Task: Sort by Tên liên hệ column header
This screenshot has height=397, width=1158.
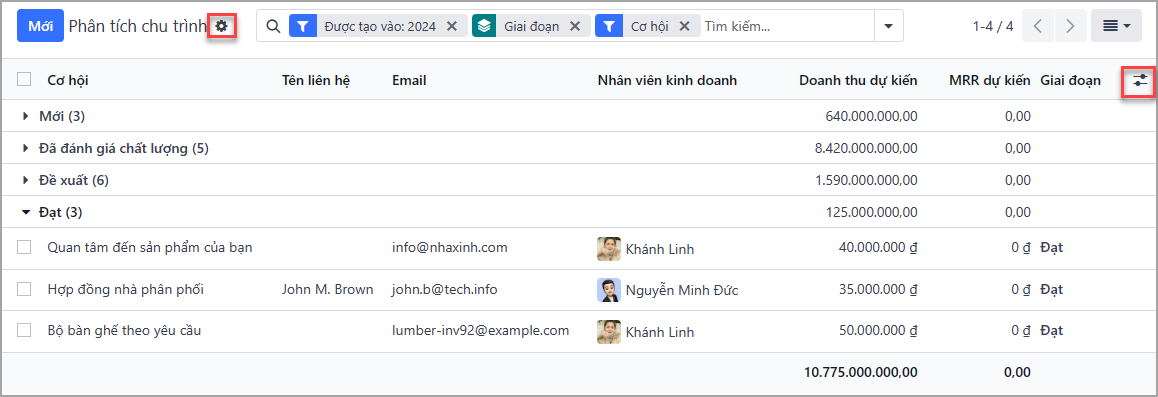Action: coord(315,80)
